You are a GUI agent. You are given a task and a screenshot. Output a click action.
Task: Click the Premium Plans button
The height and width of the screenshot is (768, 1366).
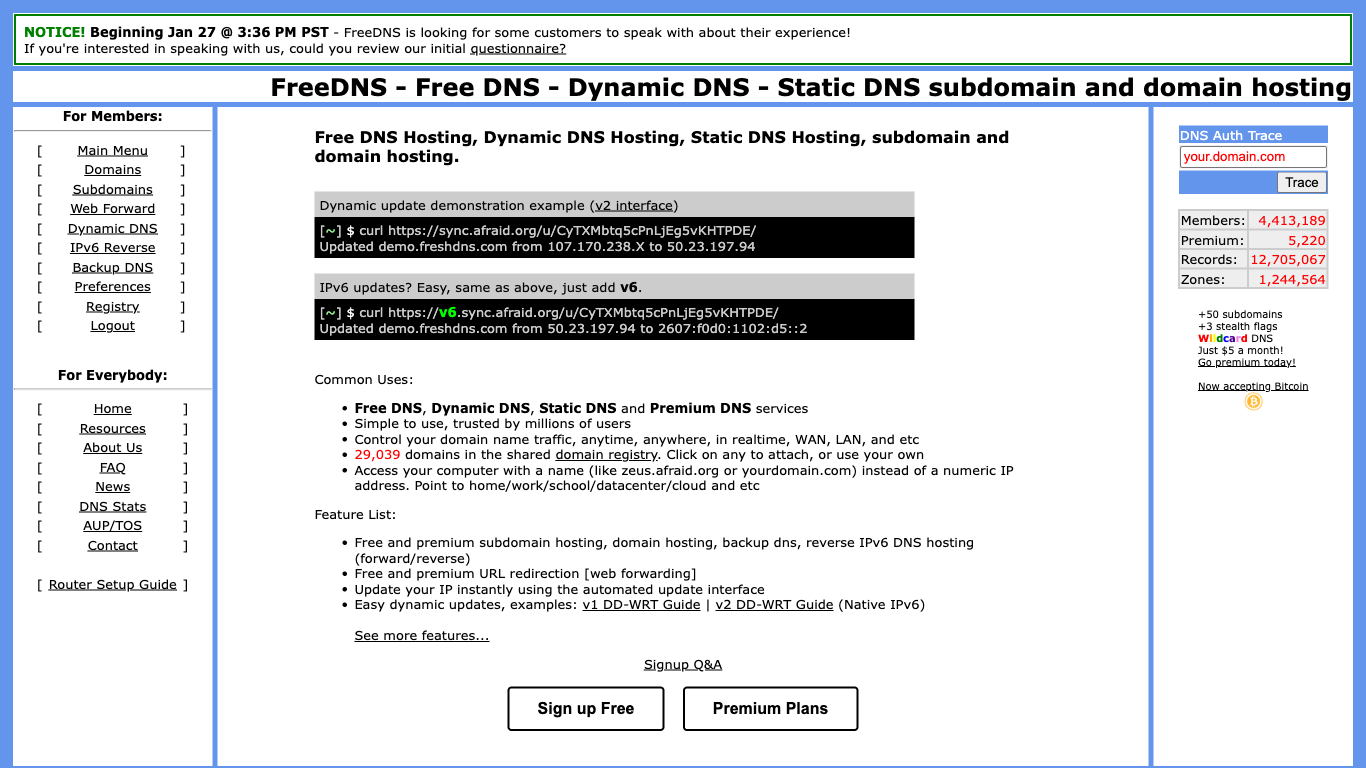(770, 709)
